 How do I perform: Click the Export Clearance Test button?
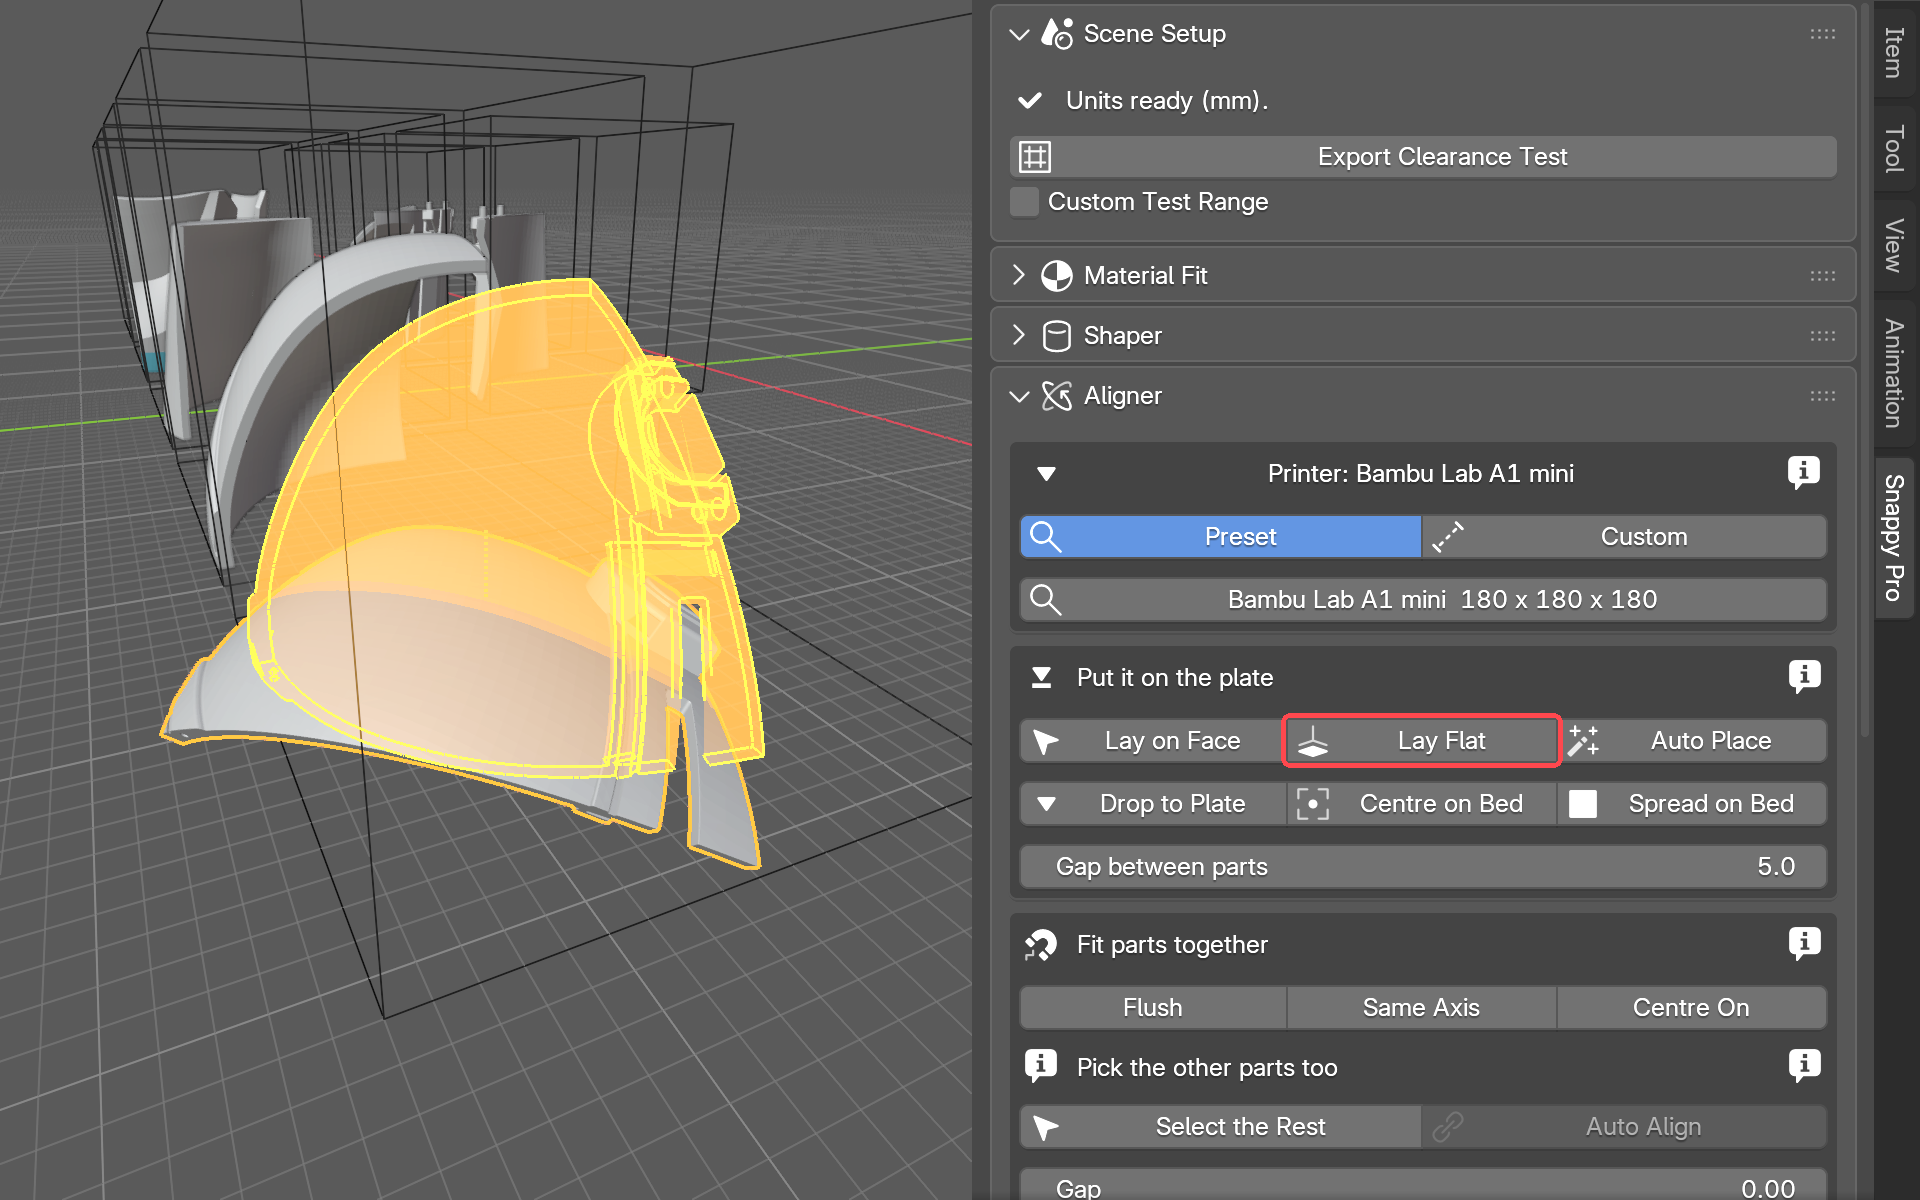point(1423,157)
